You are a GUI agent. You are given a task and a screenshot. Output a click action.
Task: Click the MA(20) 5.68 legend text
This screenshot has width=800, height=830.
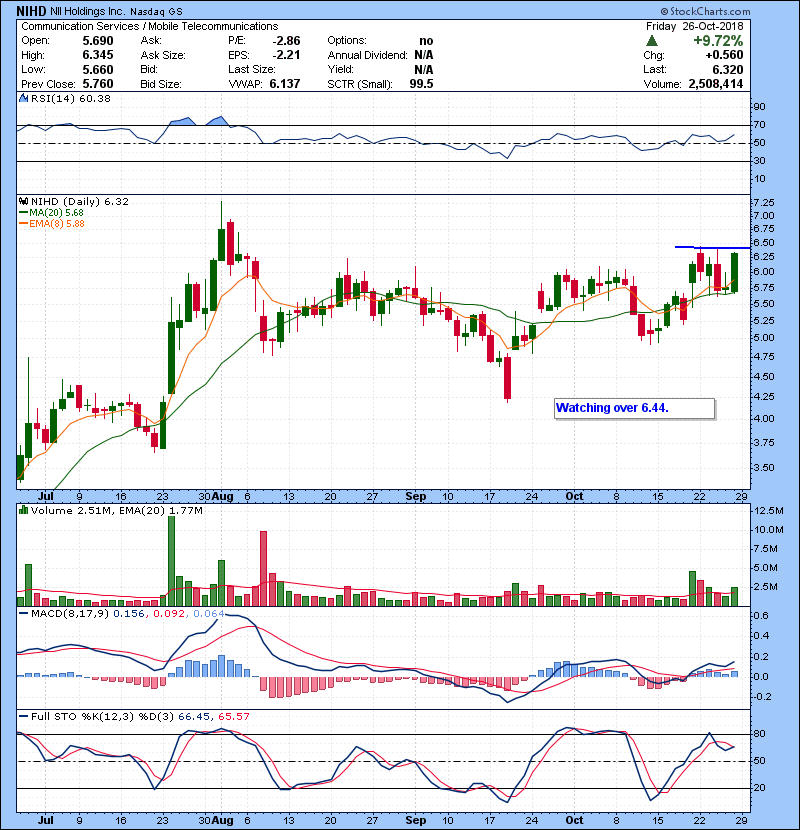click(x=57, y=213)
